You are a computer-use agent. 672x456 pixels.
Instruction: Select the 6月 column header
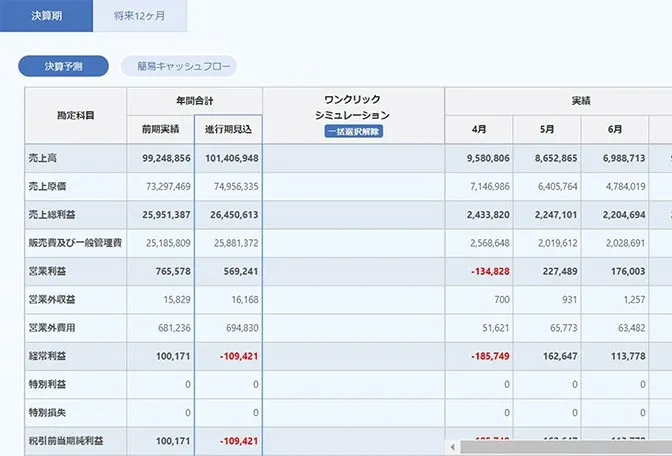615,129
